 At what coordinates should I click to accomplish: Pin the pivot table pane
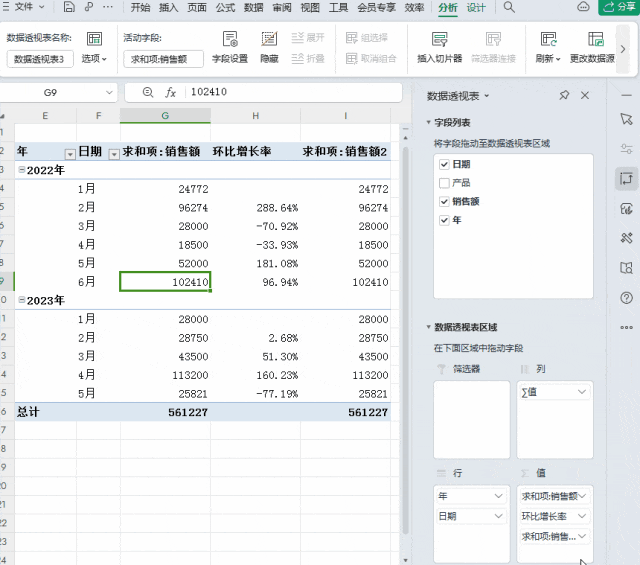tap(564, 96)
